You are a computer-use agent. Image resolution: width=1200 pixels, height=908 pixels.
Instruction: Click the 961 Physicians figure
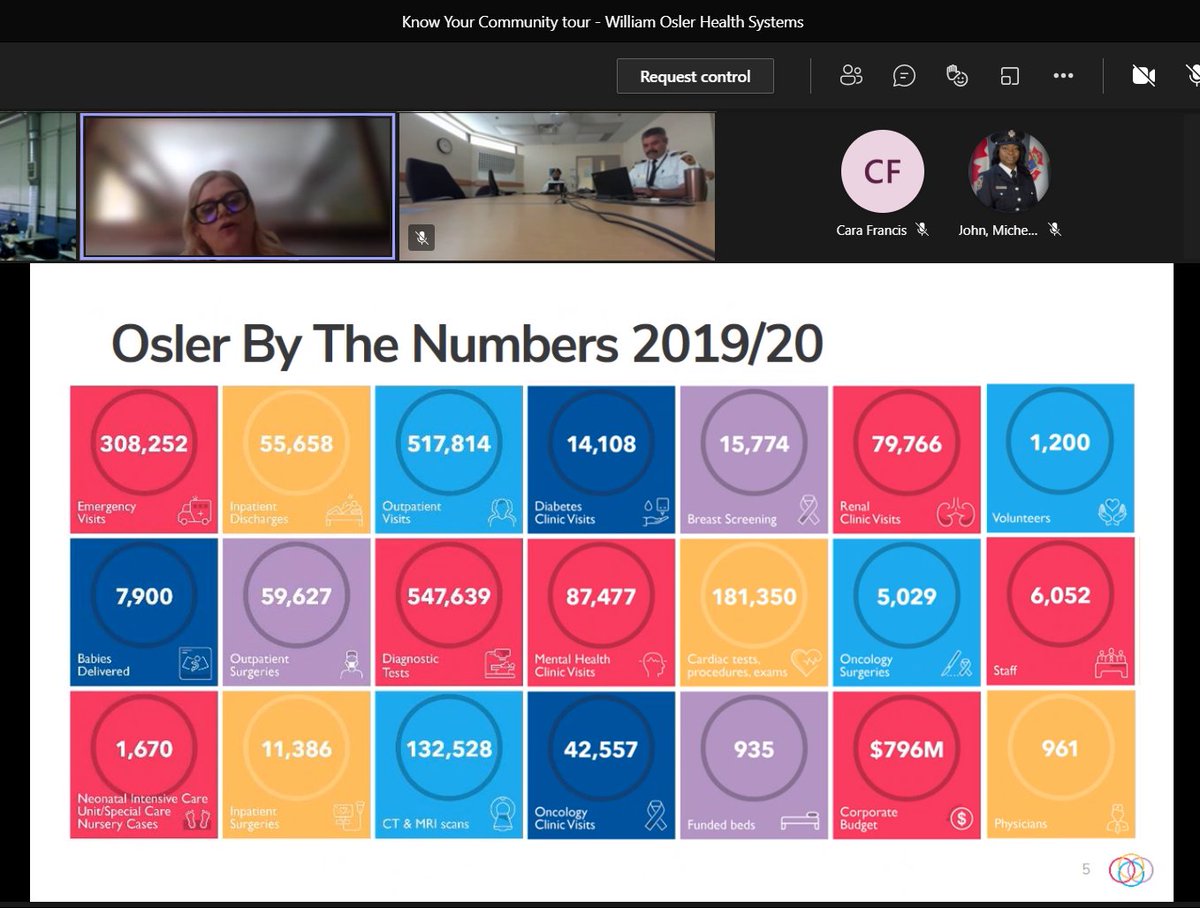1060,747
